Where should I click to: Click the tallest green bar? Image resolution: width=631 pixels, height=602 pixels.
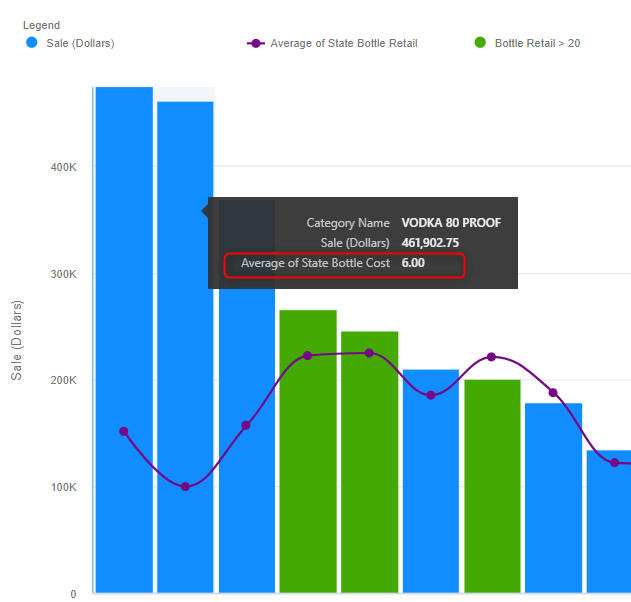308,451
